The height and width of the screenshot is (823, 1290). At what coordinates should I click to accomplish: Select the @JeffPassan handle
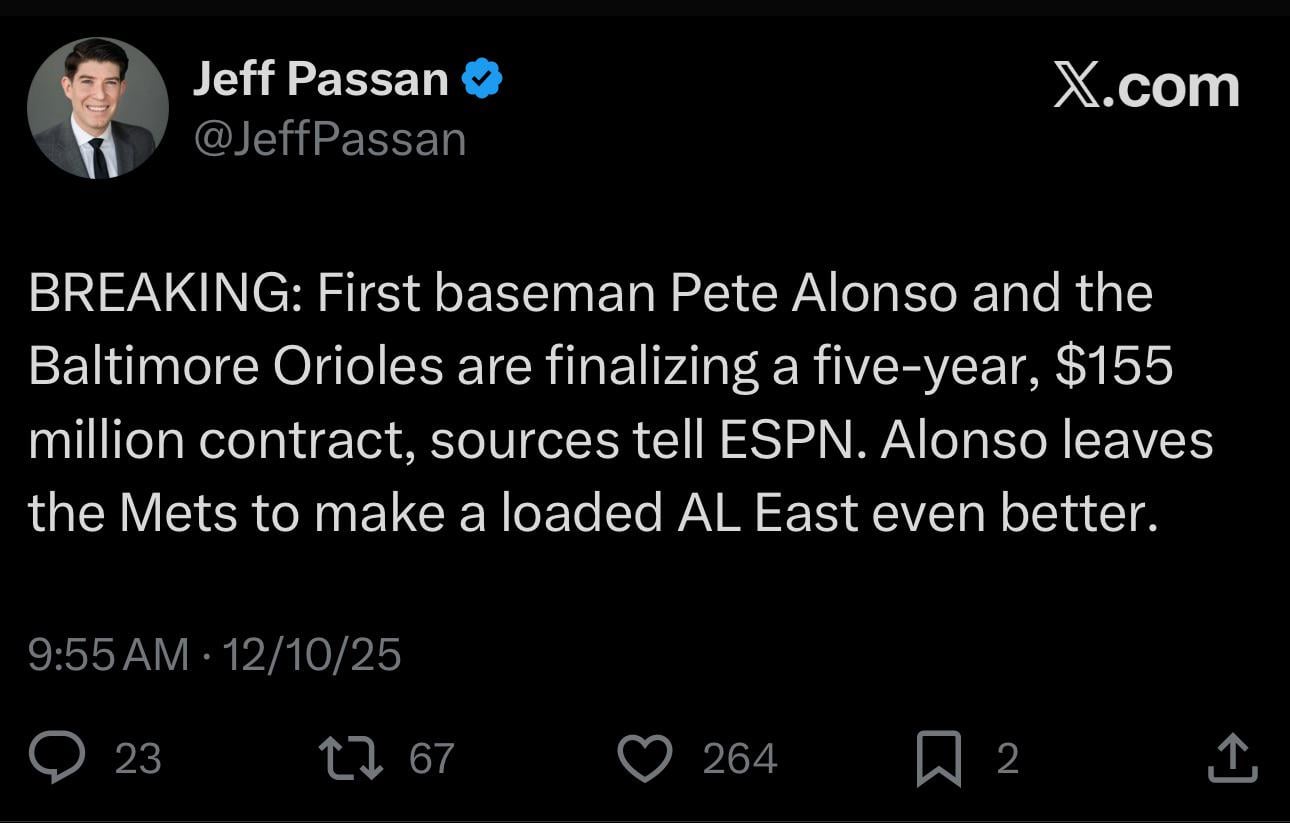click(330, 139)
